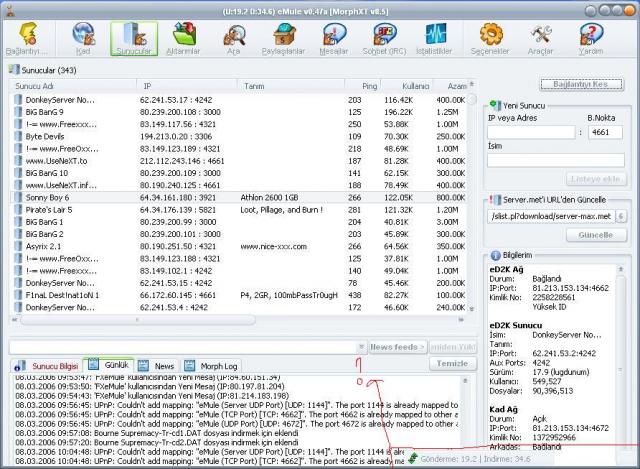Switch to the Günlük log tab

(x=109, y=365)
